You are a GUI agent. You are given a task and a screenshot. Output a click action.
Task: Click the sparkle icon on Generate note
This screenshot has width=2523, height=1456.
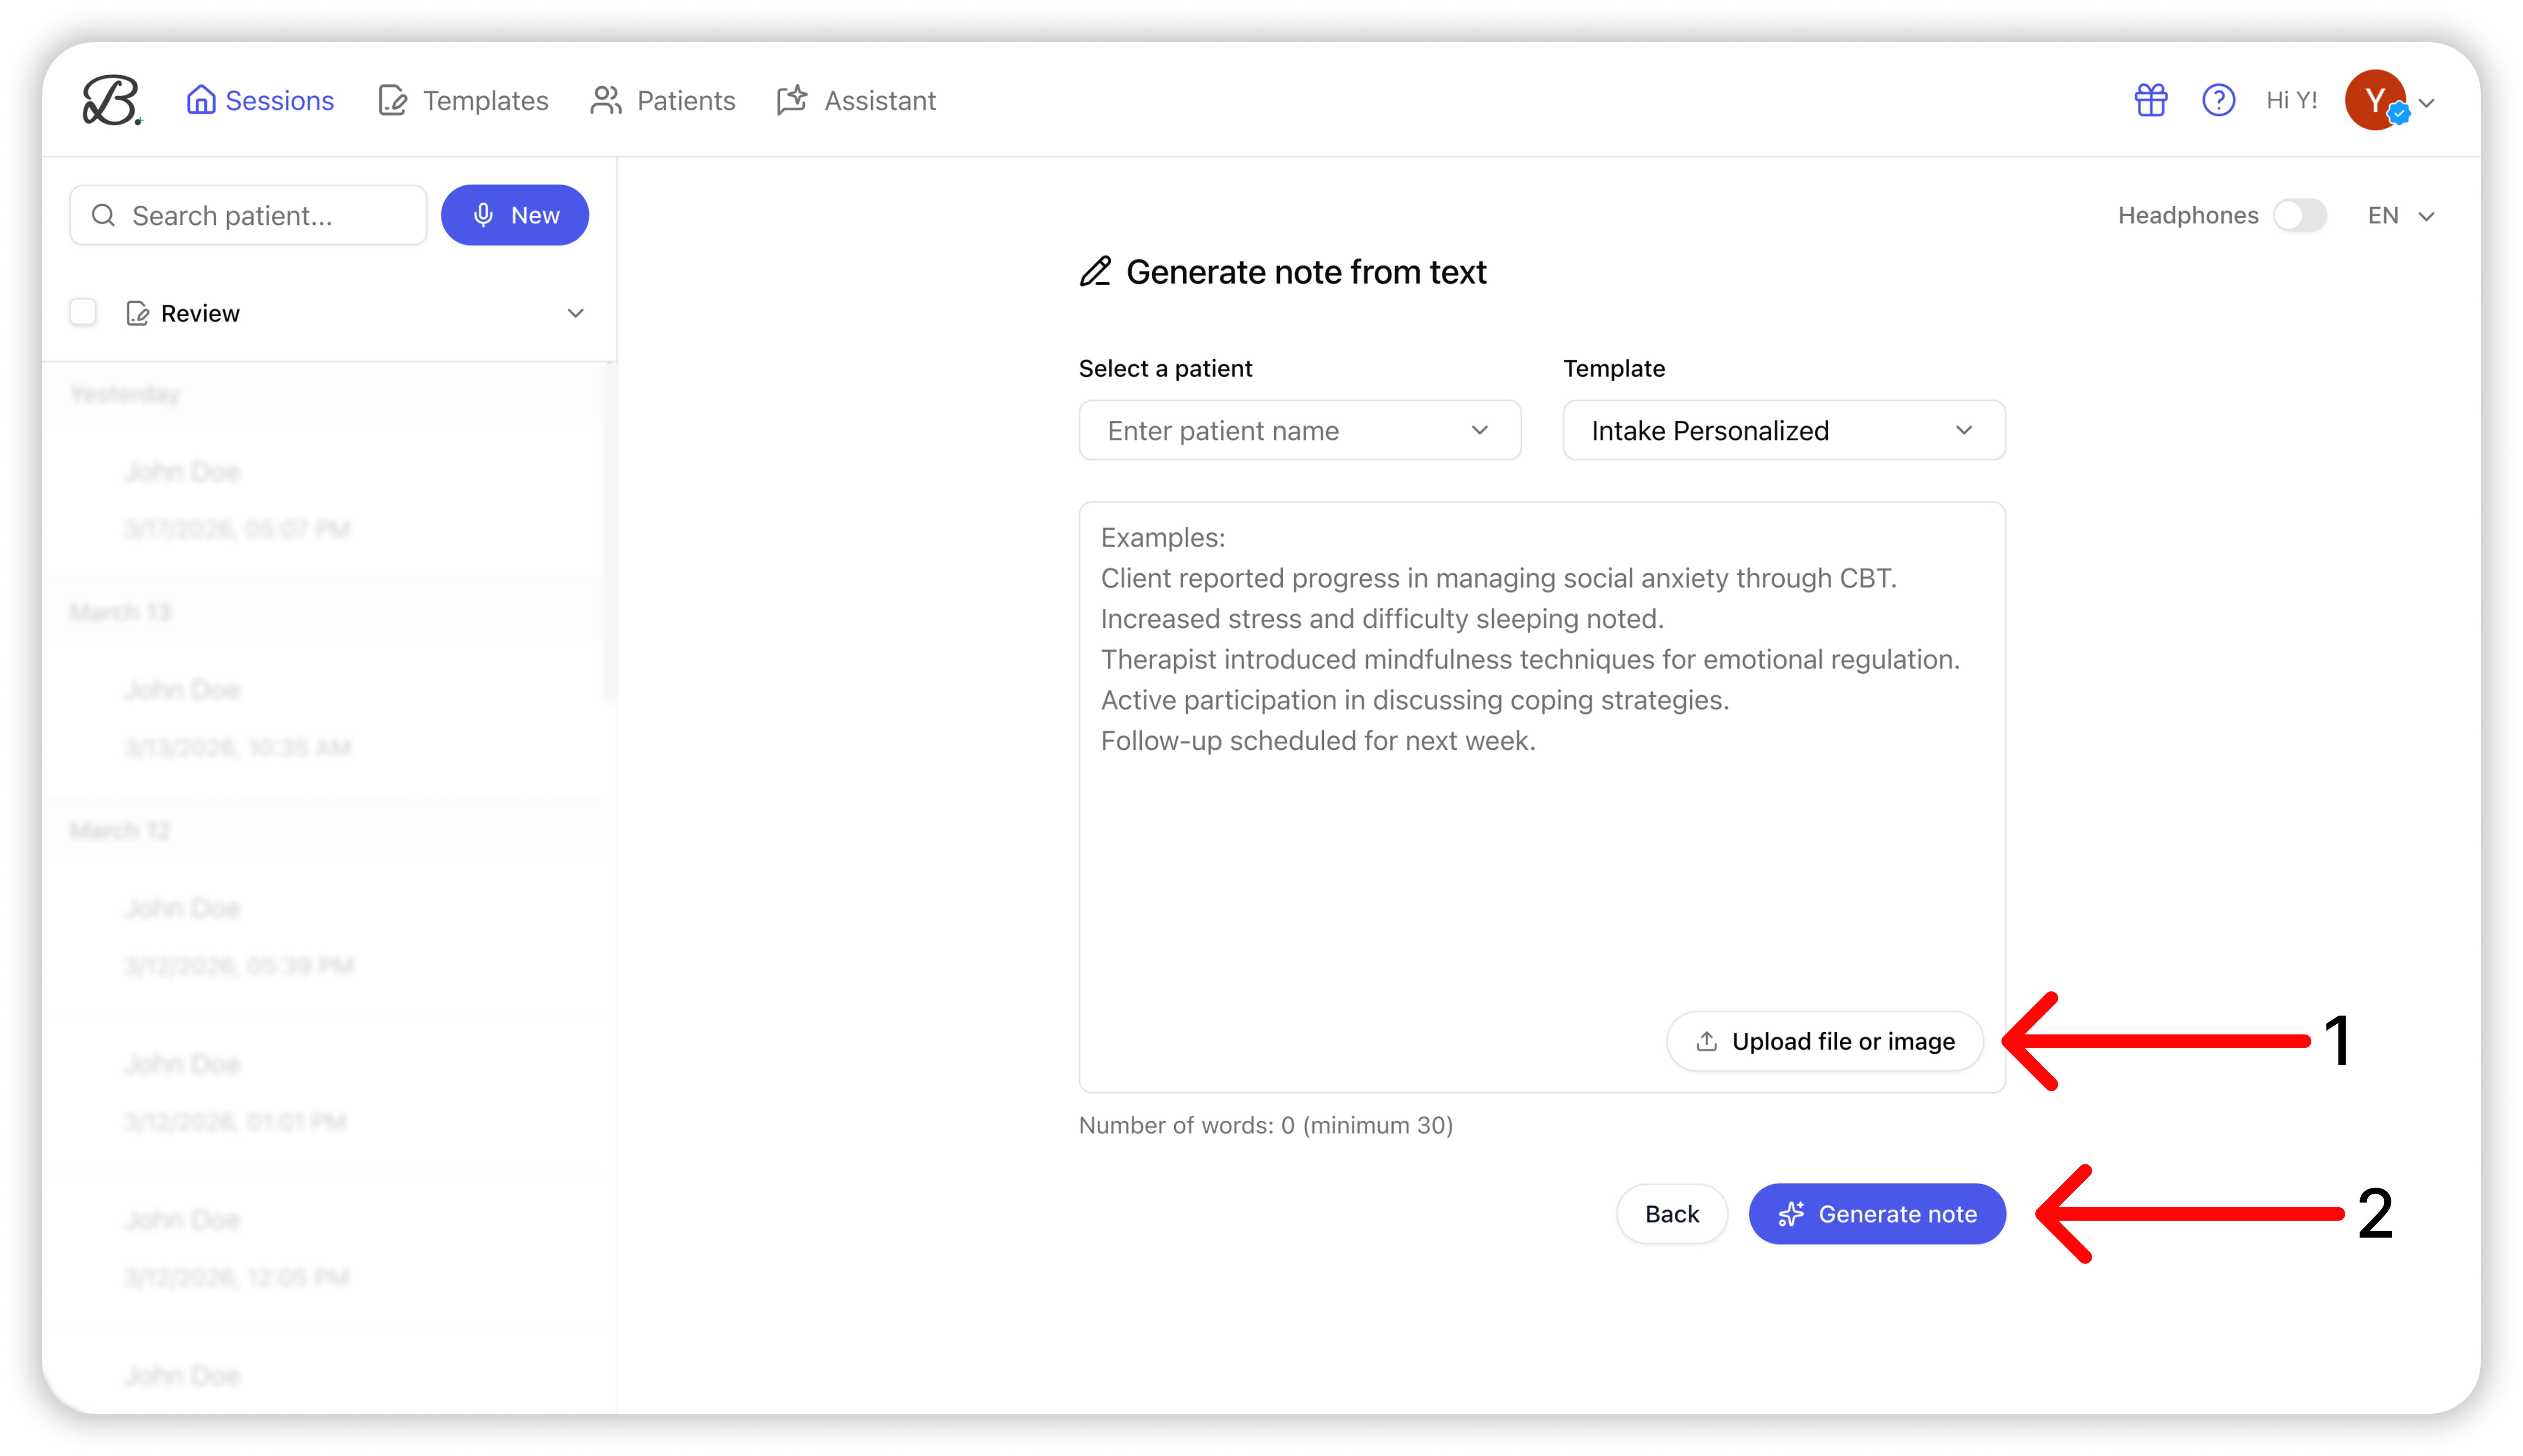1791,1214
